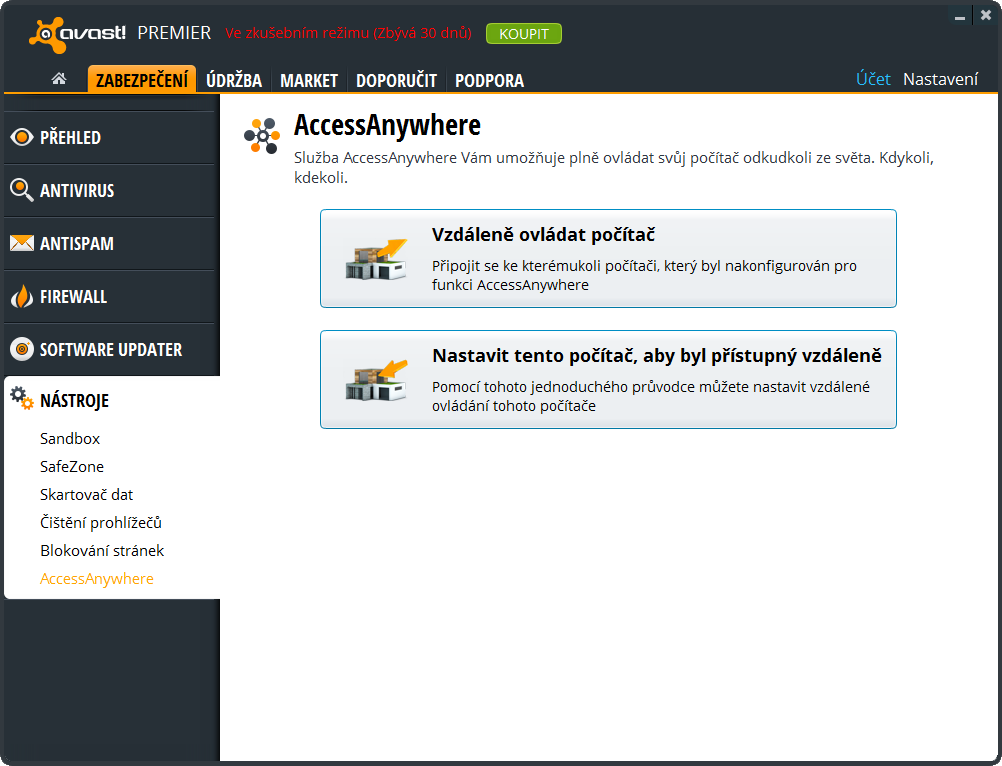The width and height of the screenshot is (1002, 766).
Task: Select Blokování stránek
Action: tap(102, 551)
